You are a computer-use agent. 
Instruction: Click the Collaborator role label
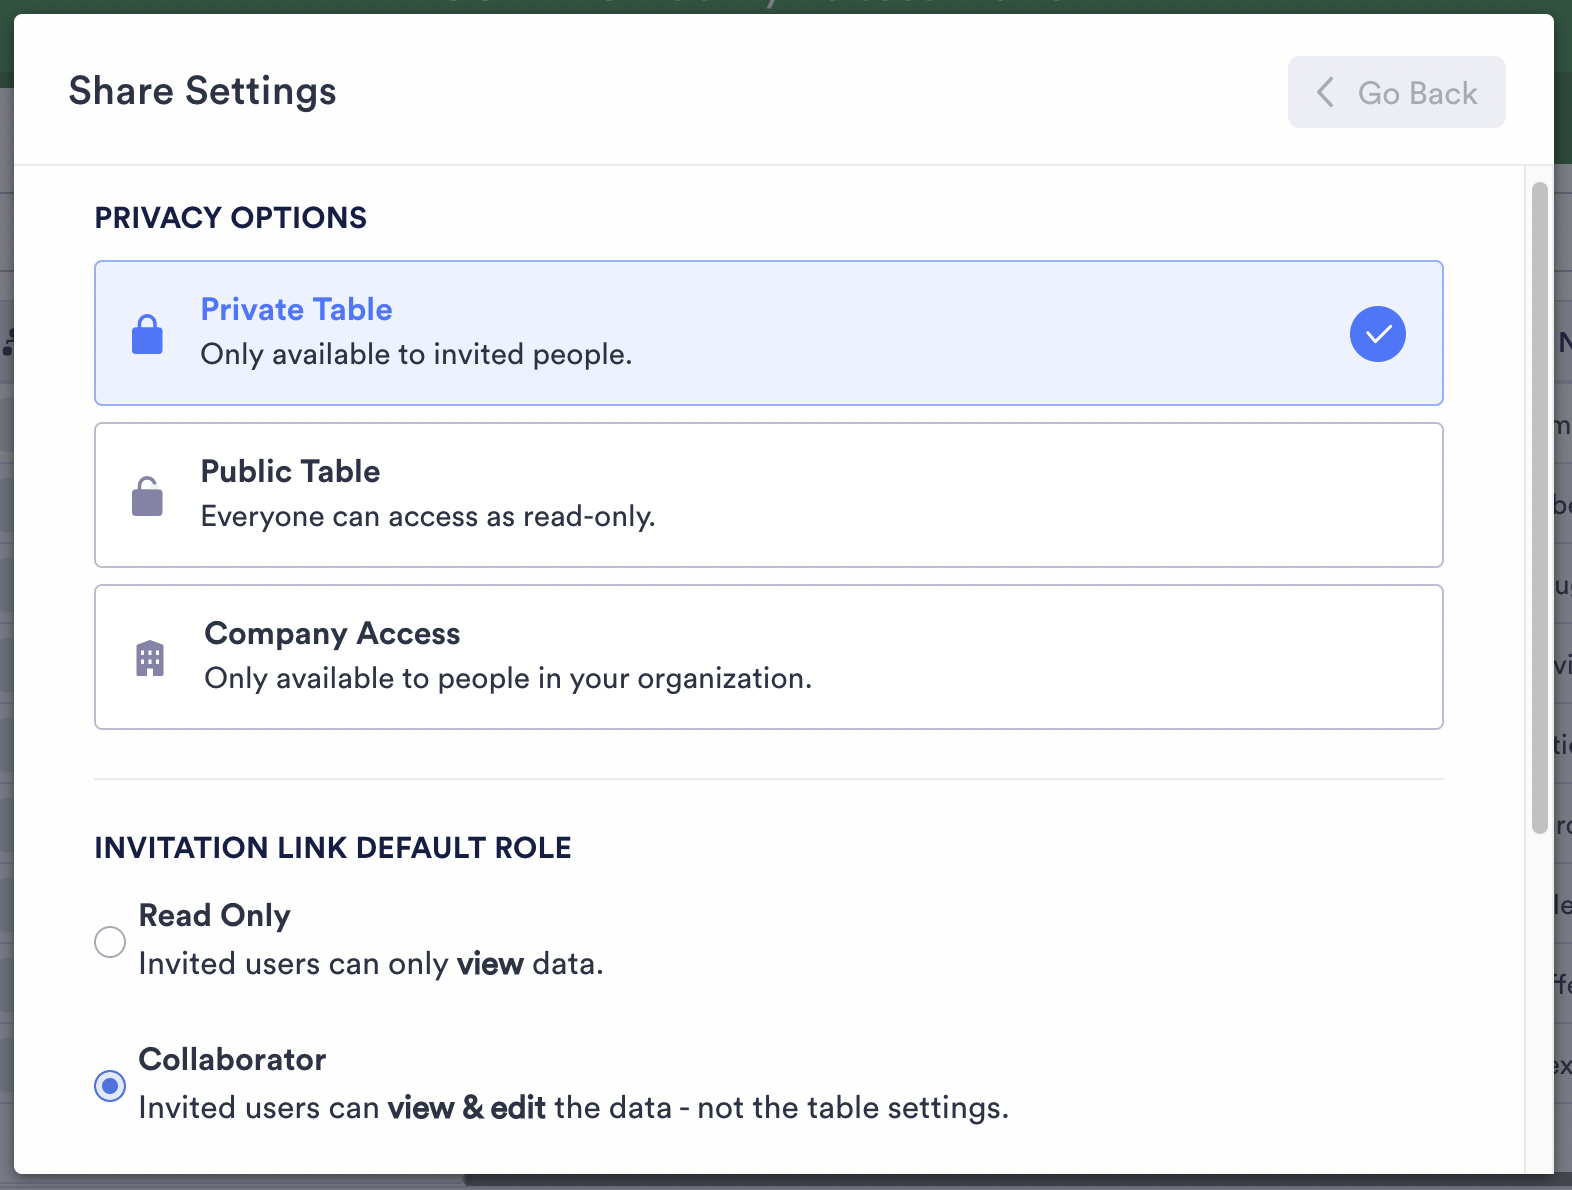click(x=232, y=1060)
